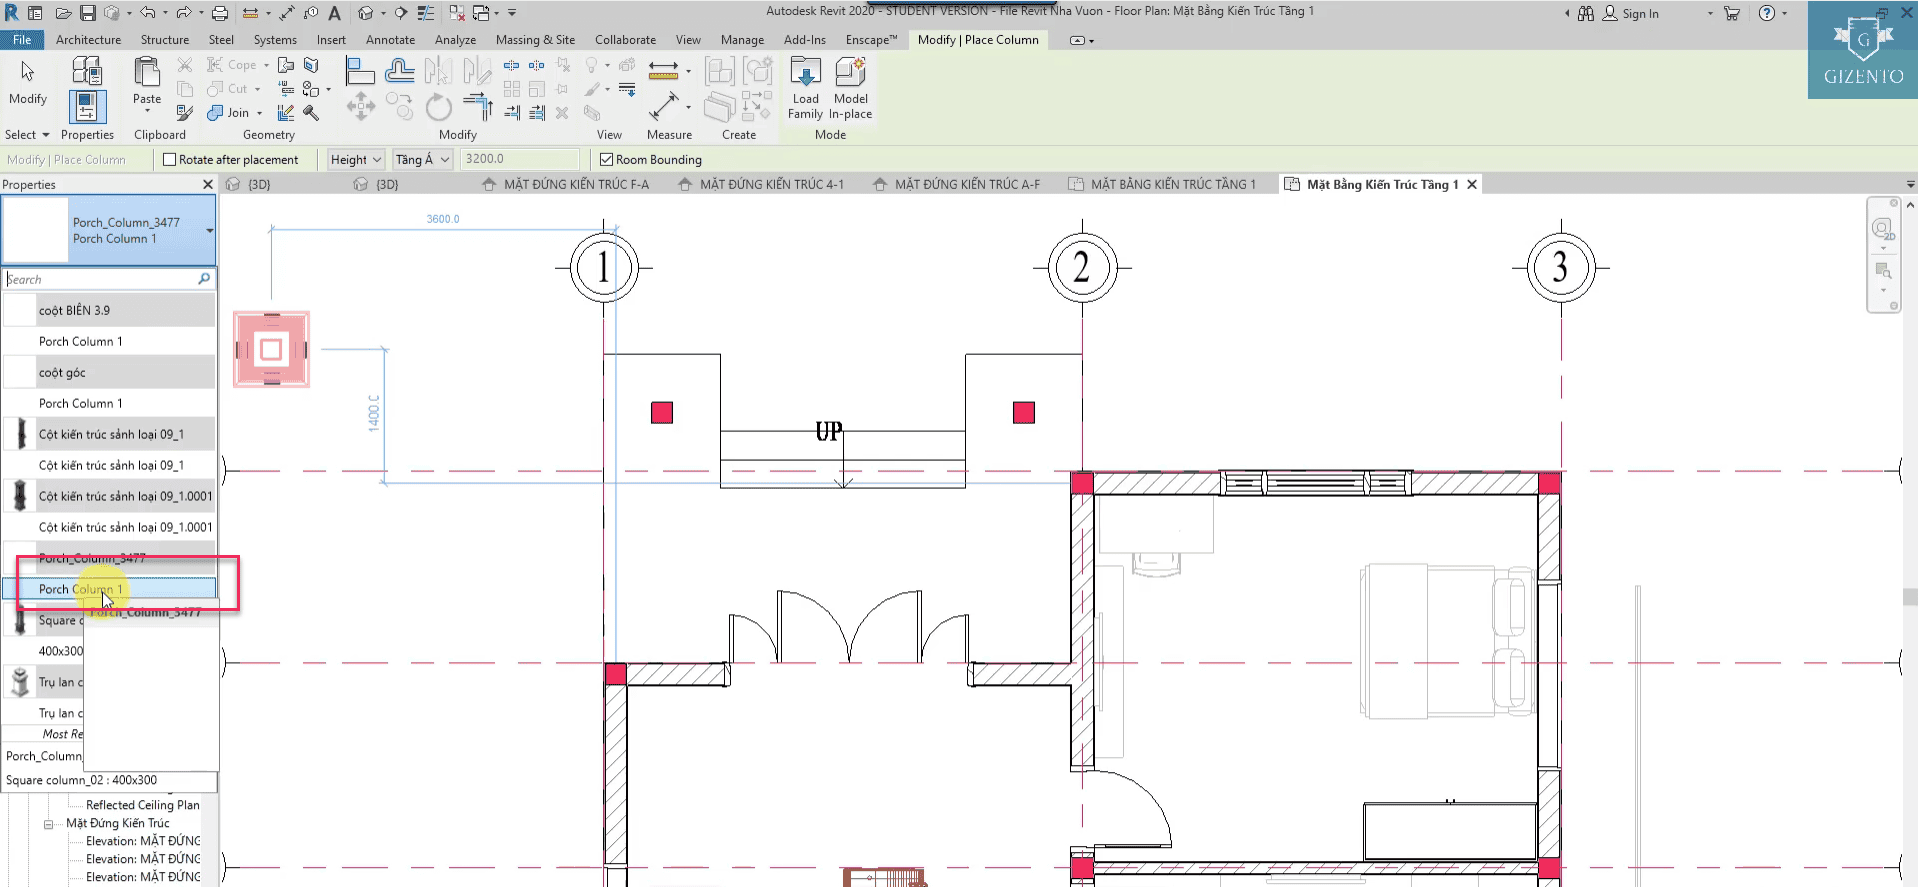This screenshot has width=1918, height=887.
Task: Switch to the Architecture ribbon tab
Action: coord(88,40)
